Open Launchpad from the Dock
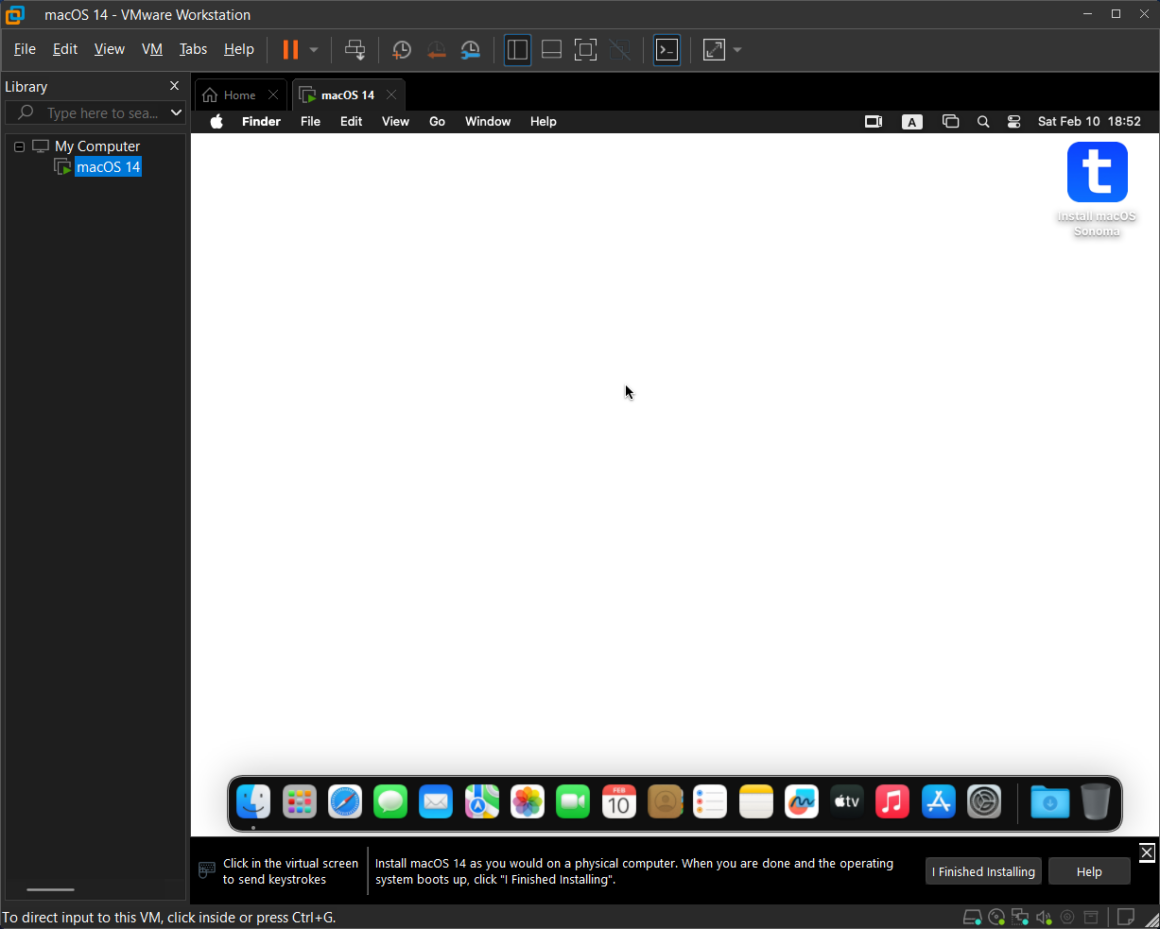The height and width of the screenshot is (929, 1160). point(300,802)
